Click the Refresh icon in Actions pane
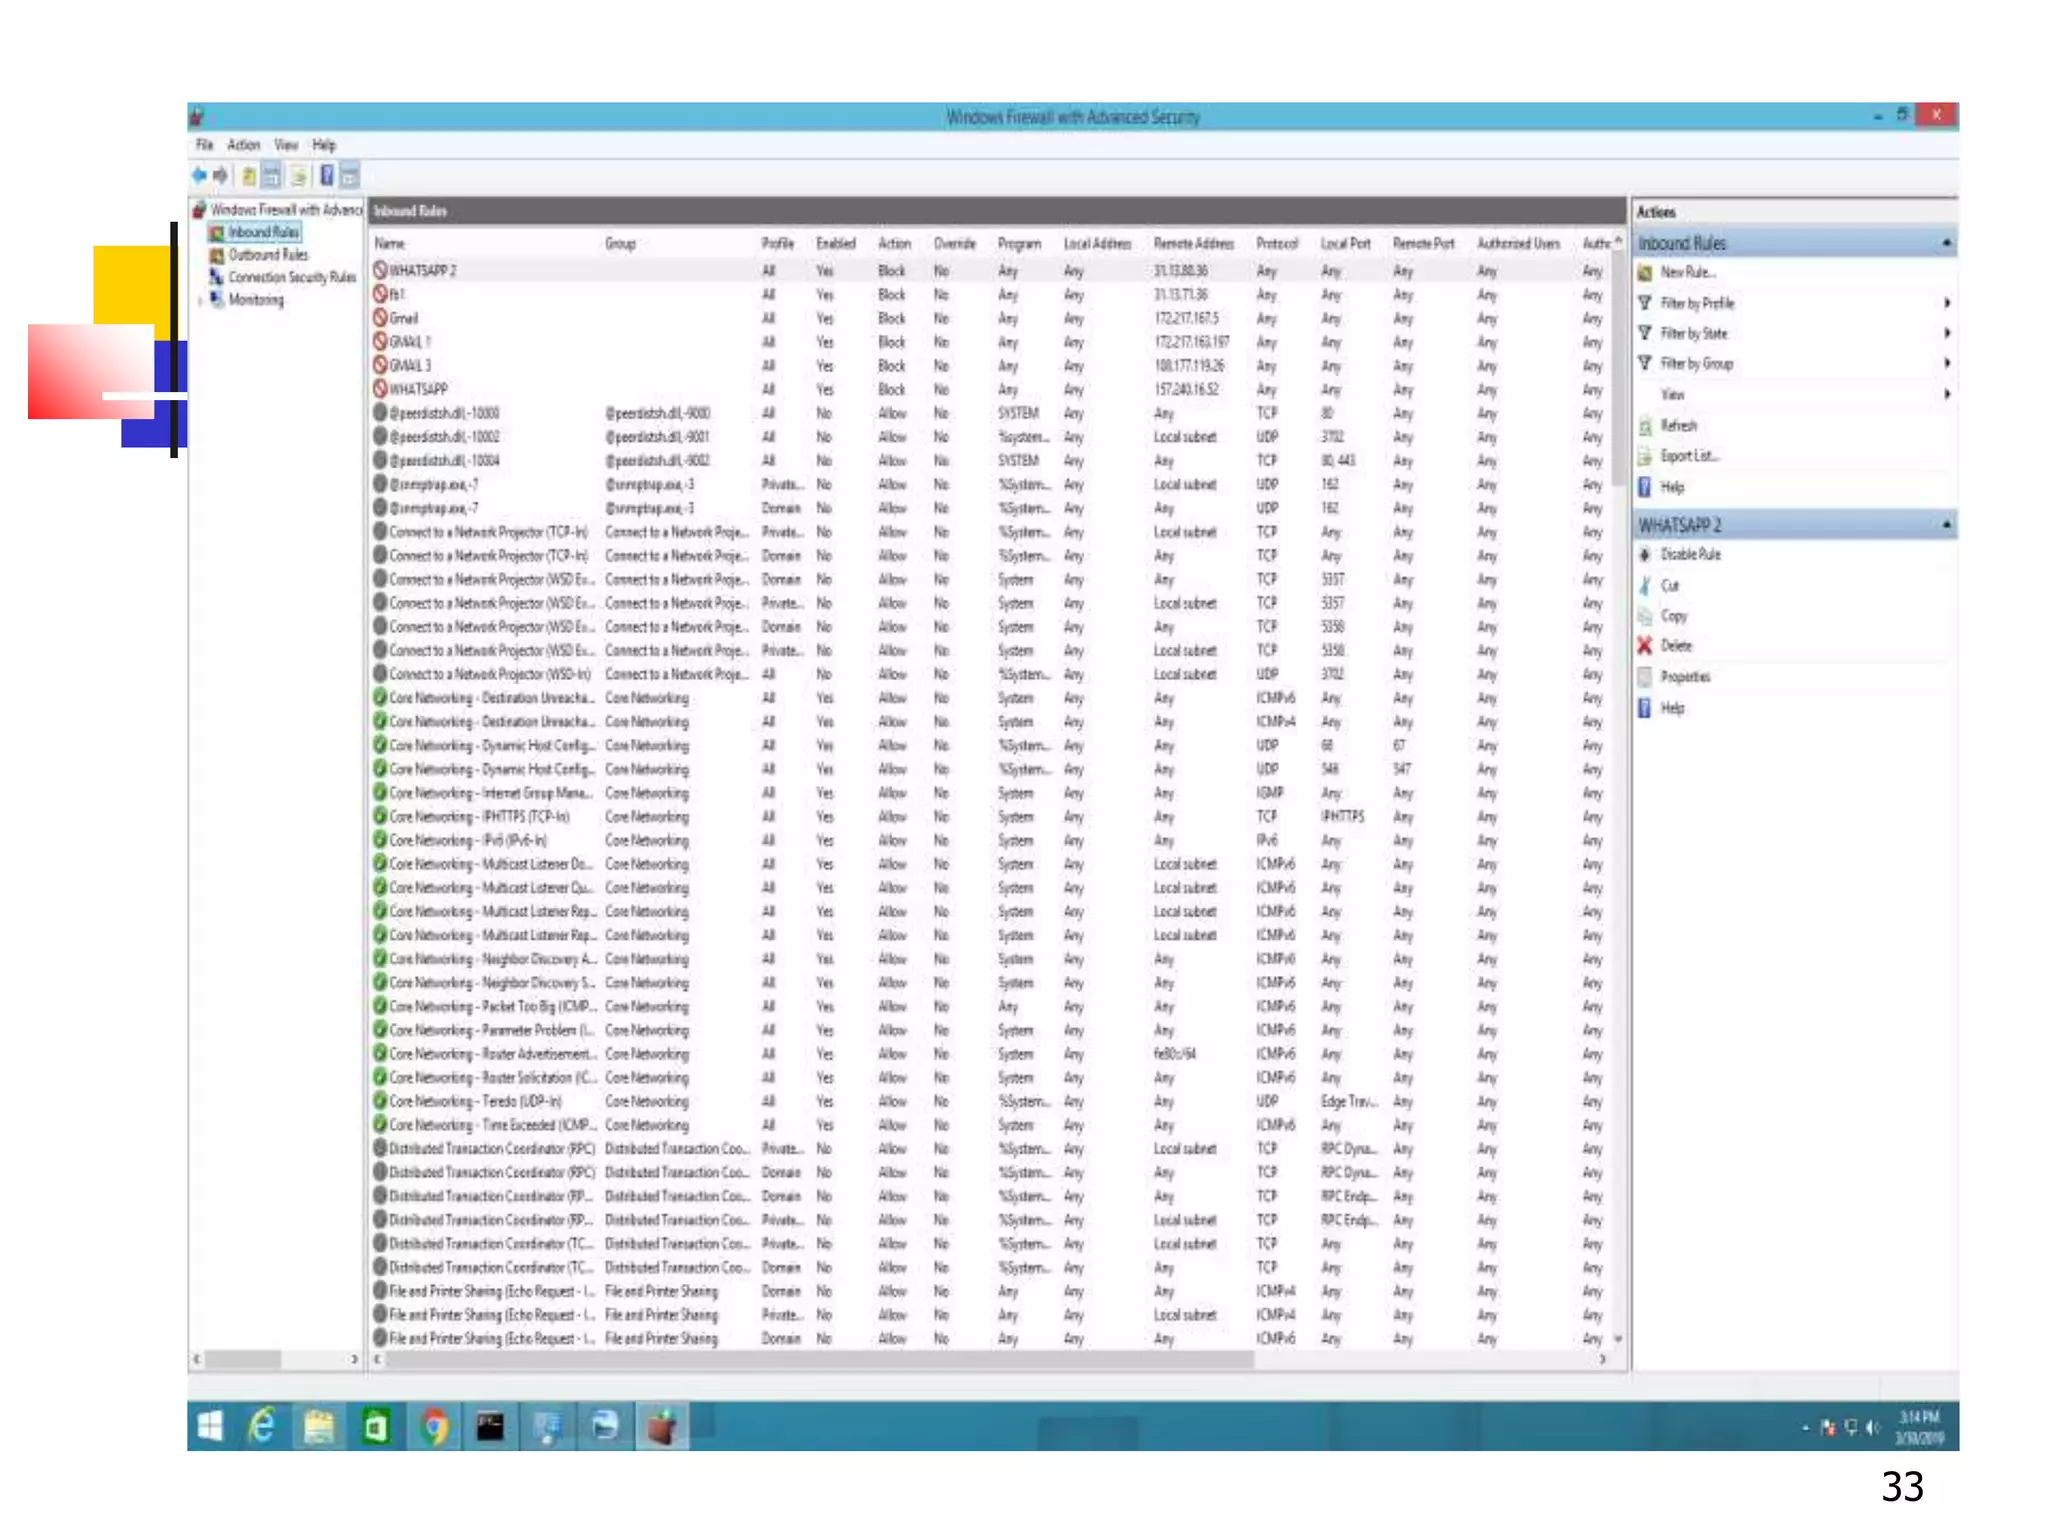This screenshot has width=2048, height=1536. [1645, 426]
